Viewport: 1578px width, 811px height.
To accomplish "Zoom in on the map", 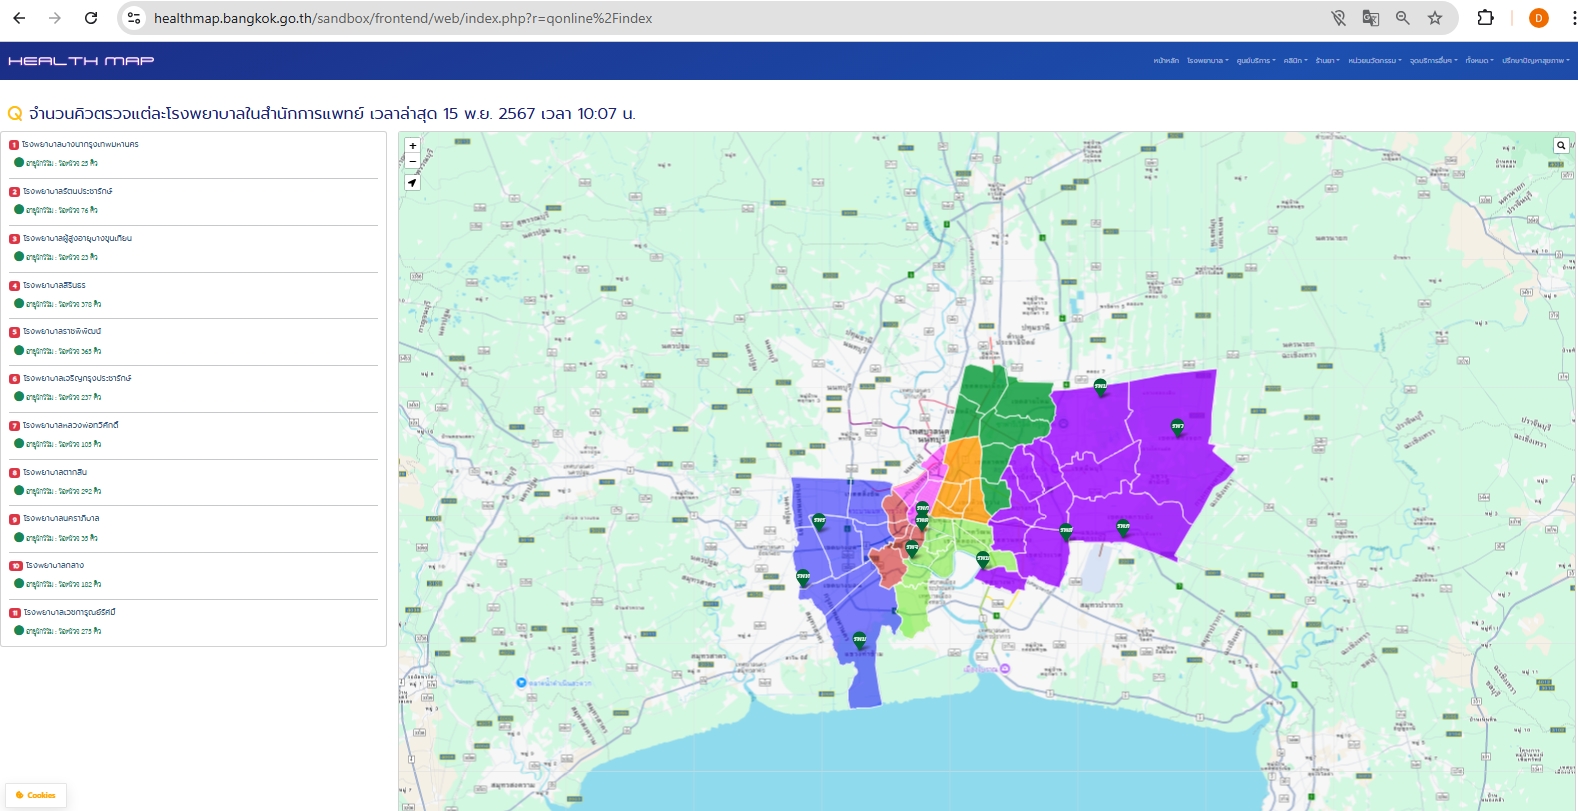I will coord(412,146).
